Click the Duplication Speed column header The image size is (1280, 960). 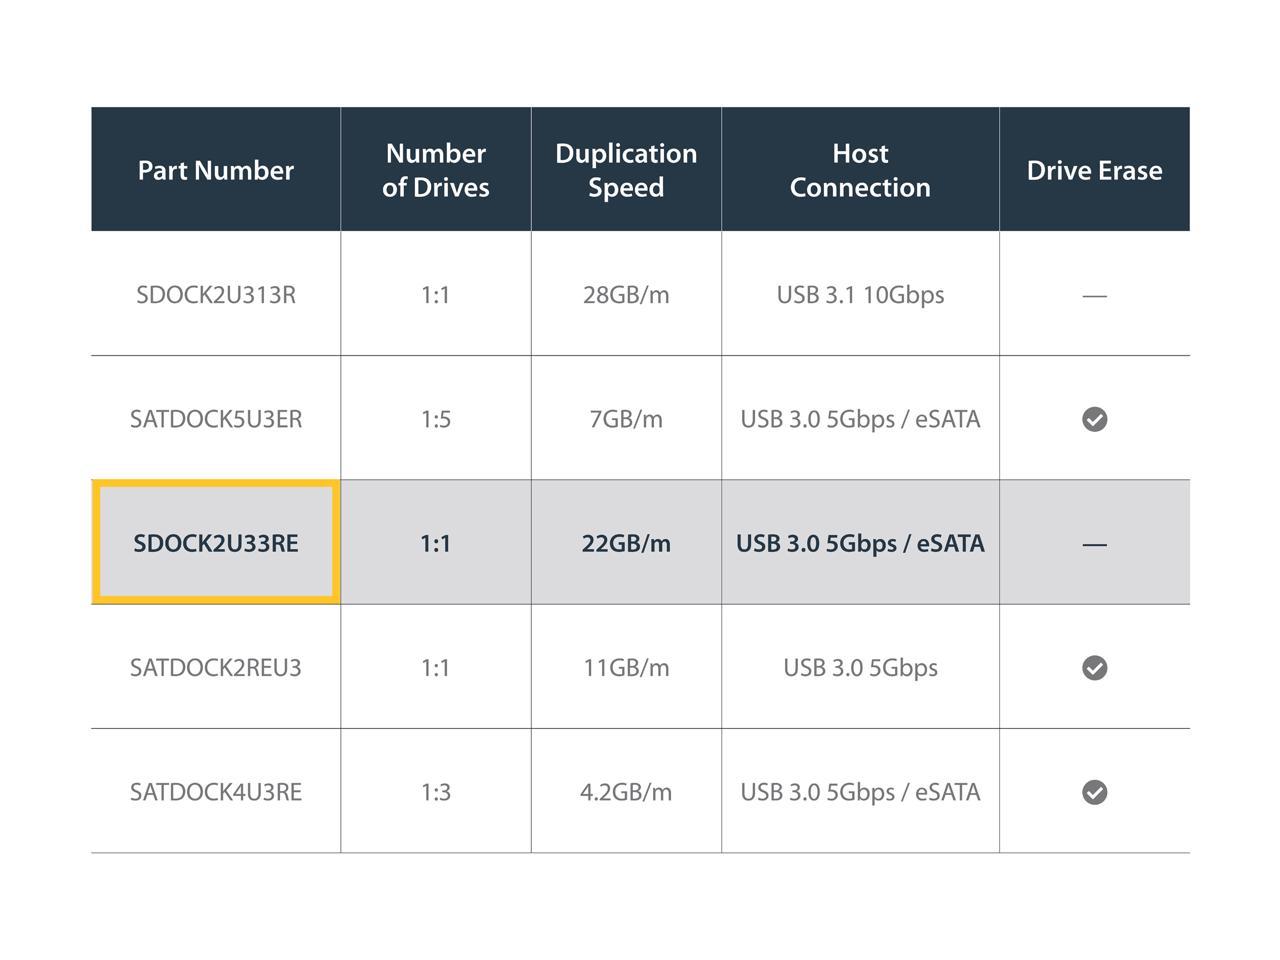point(626,170)
